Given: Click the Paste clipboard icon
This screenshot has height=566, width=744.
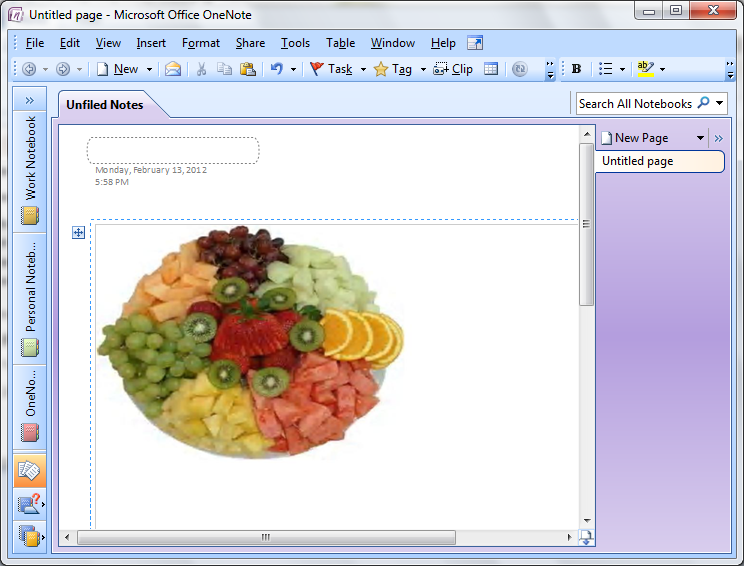Looking at the screenshot, I should pyautogui.click(x=247, y=69).
